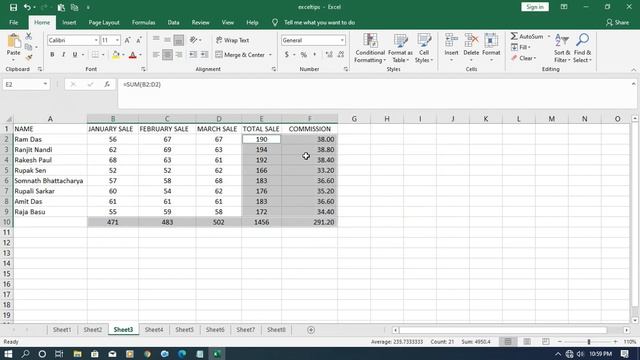Image resolution: width=640 pixels, height=360 pixels.
Task: Click Decrease Indent icon
Action: pos(193,55)
